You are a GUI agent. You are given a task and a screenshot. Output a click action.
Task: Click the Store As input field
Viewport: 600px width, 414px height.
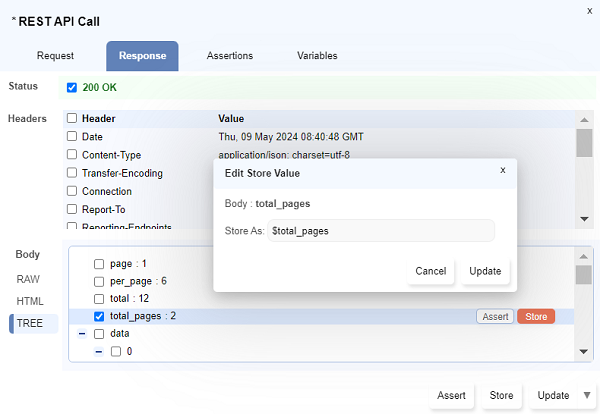(380, 230)
